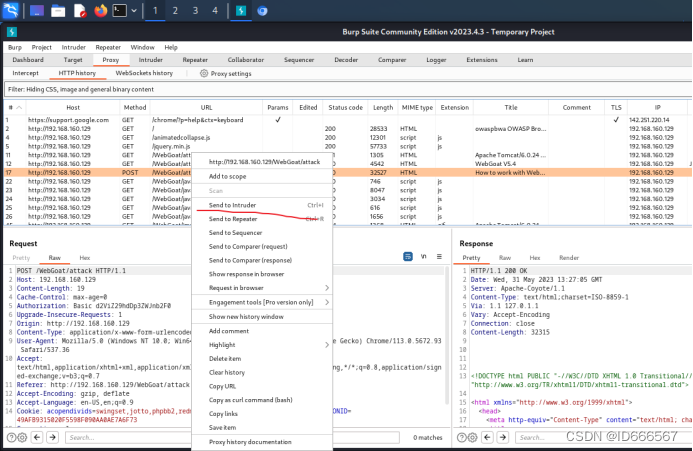The image size is (693, 451).
Task: Expand Highlight submenu arrow
Action: 327,345
